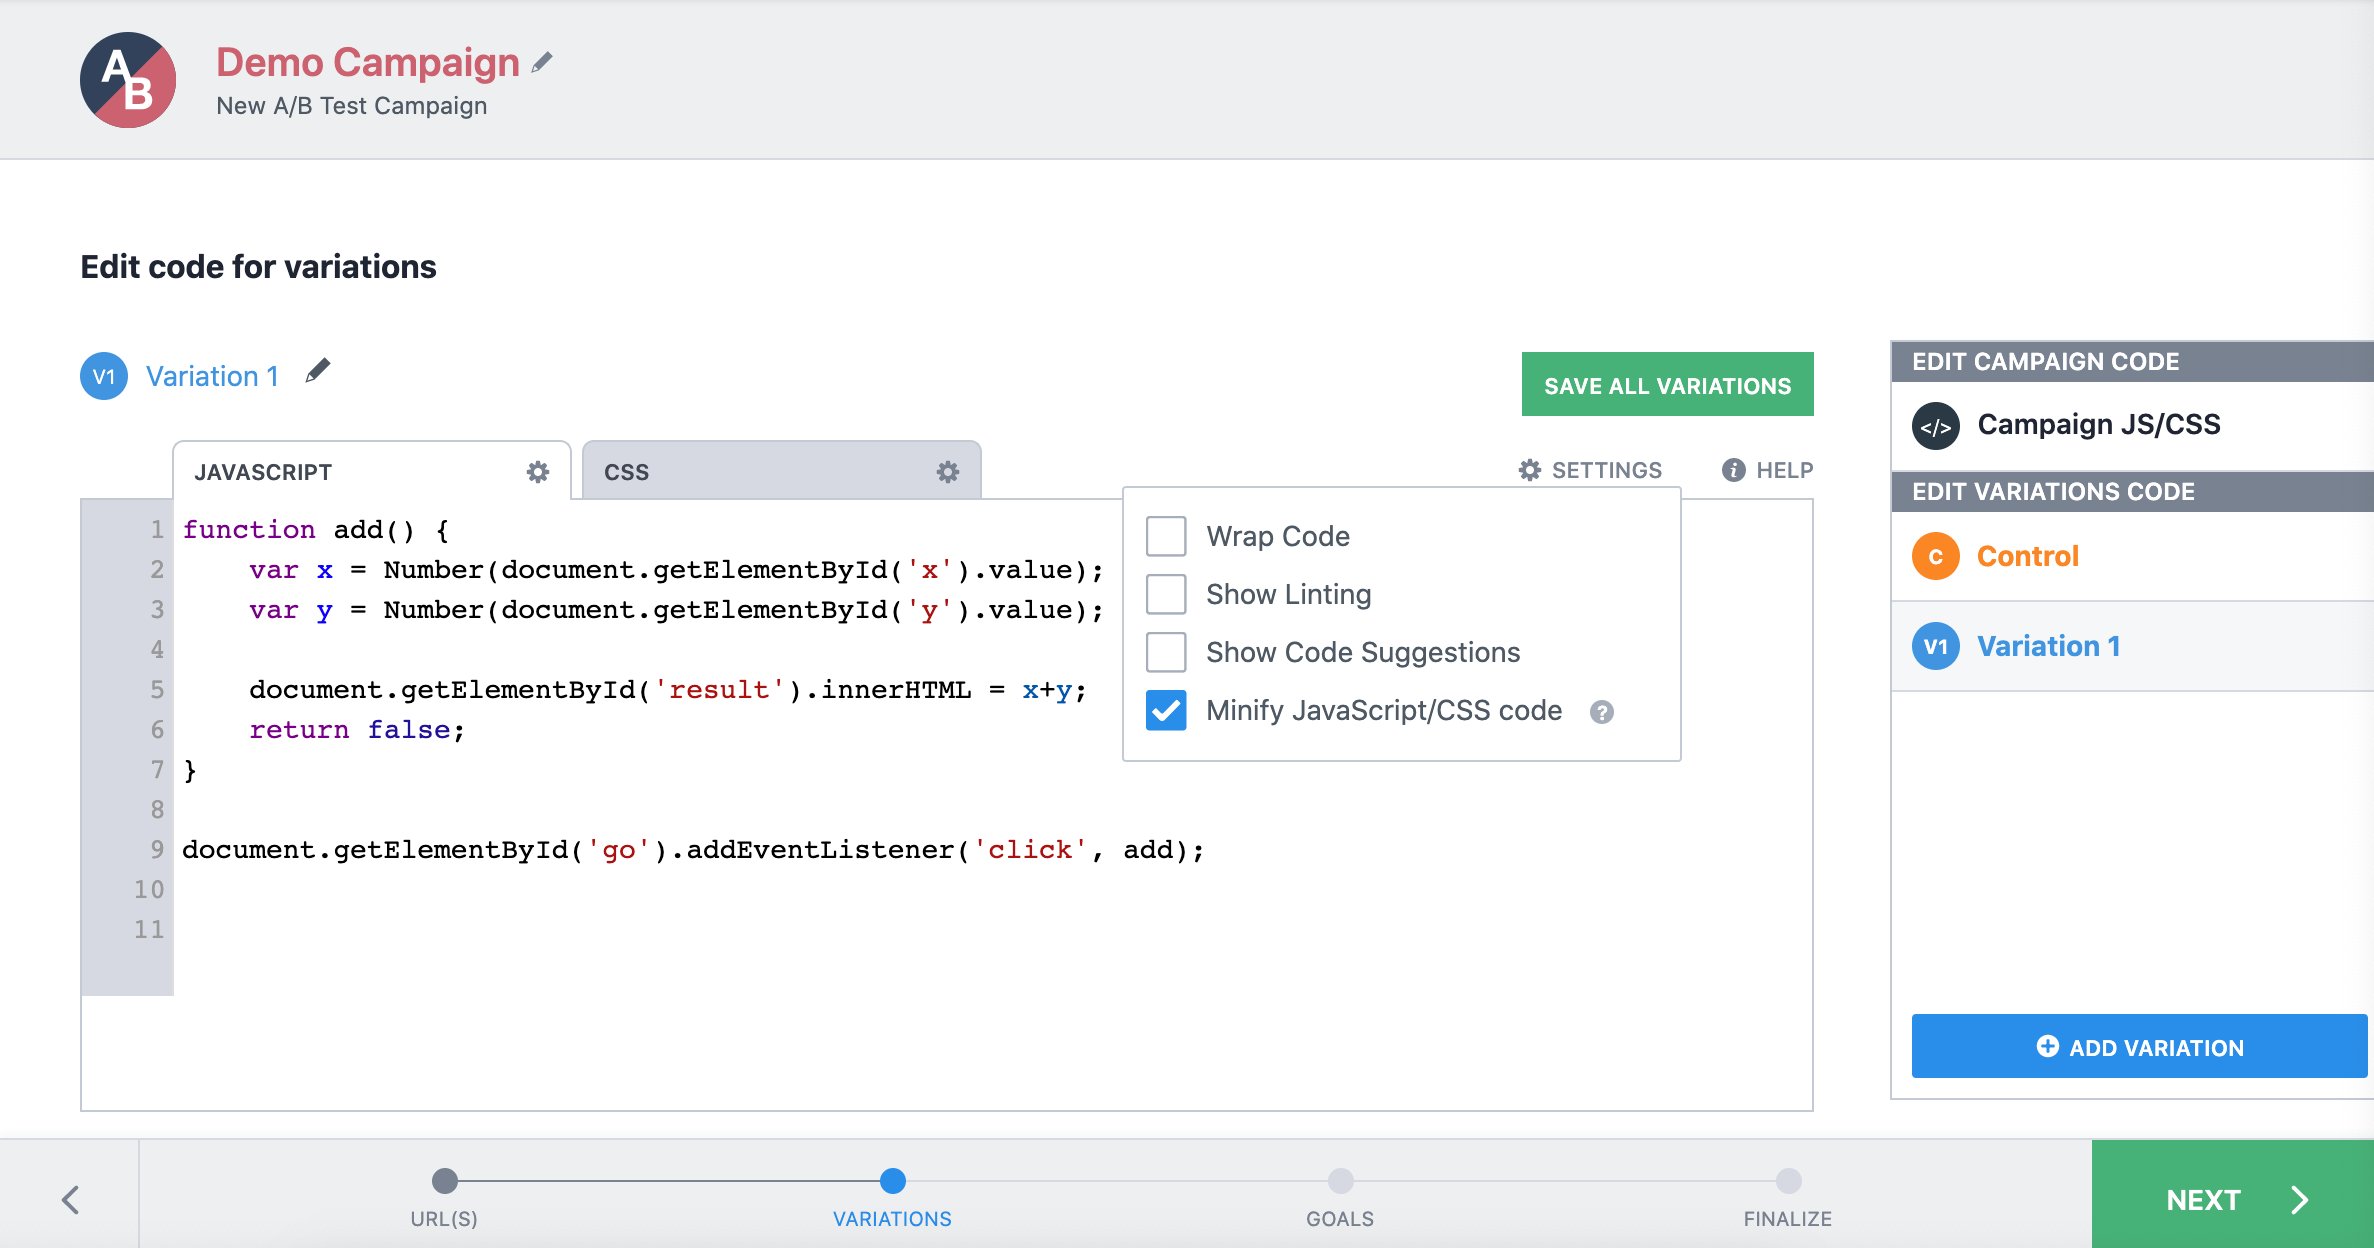Click the Minify code help question mark
The width and height of the screenshot is (2374, 1248).
coord(1602,712)
